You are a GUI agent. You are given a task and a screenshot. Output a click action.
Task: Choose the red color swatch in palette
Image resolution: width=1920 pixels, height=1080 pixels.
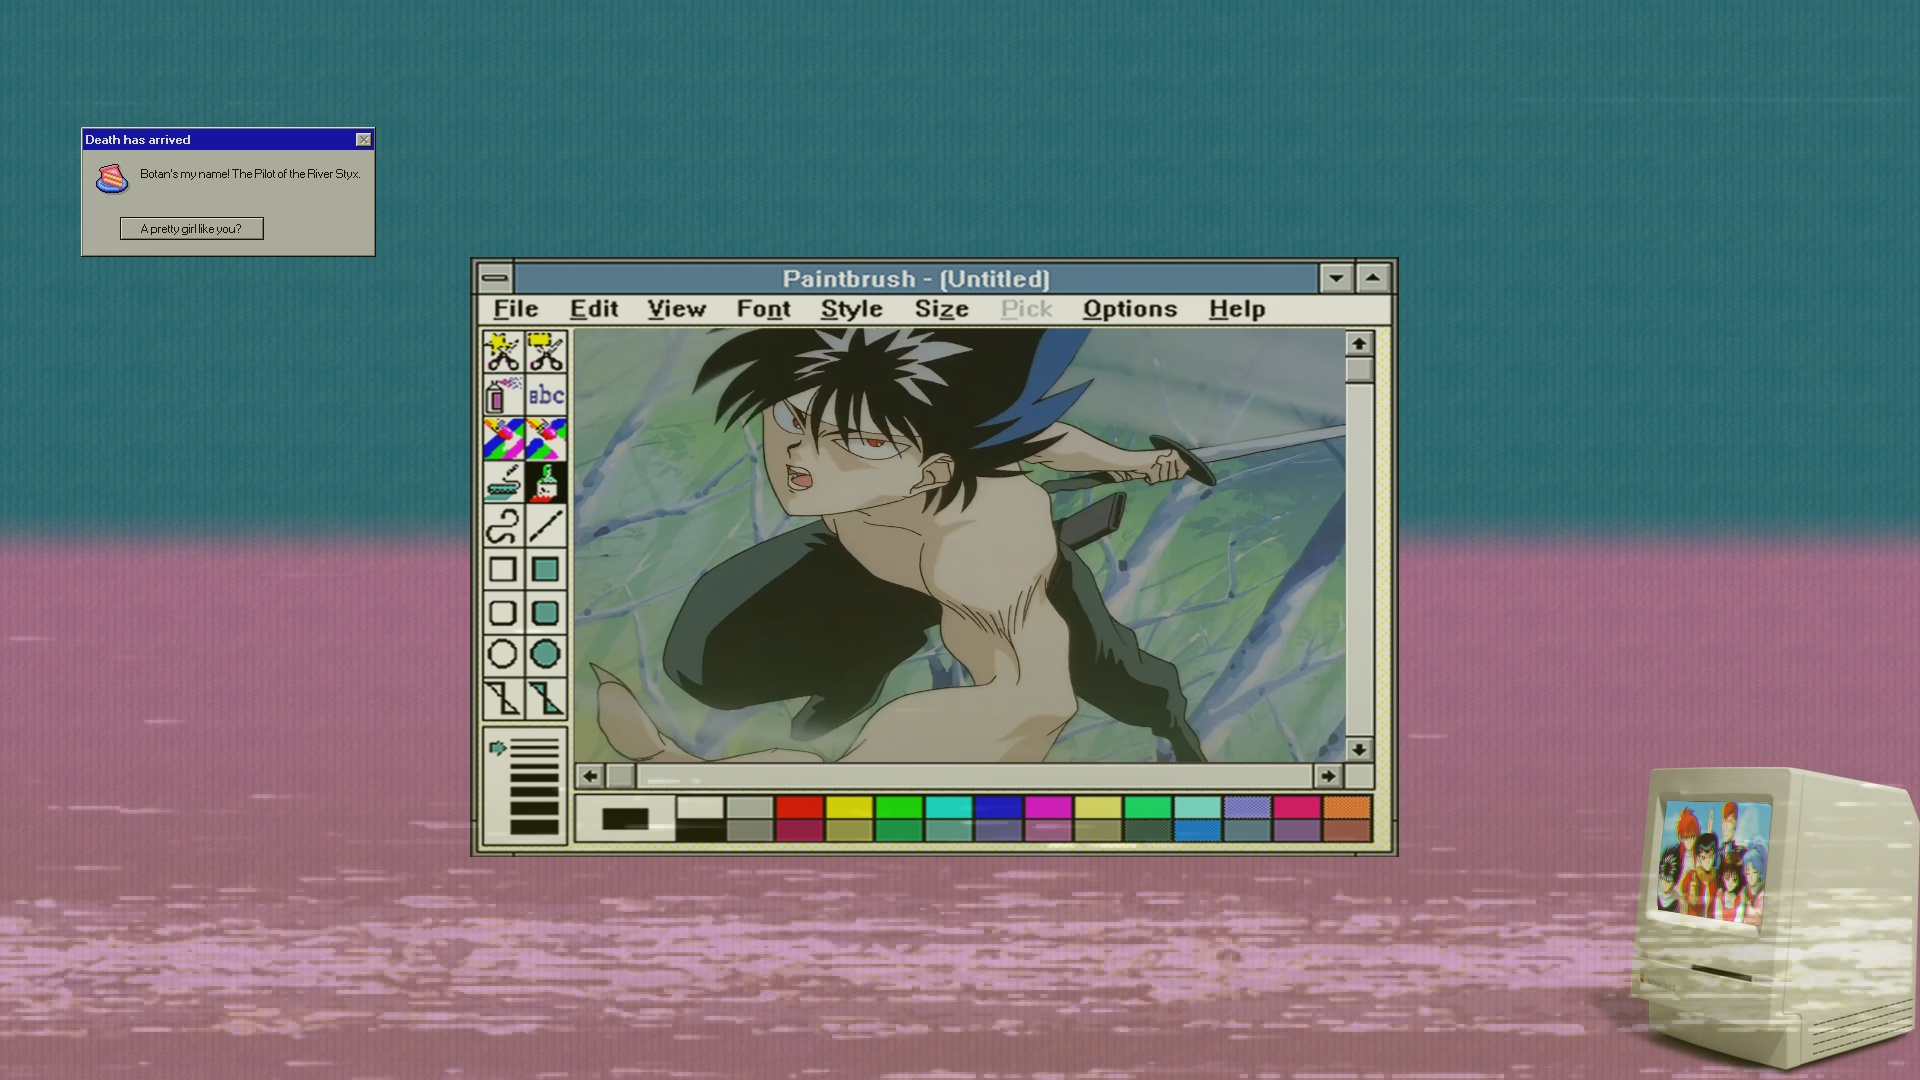(x=799, y=808)
